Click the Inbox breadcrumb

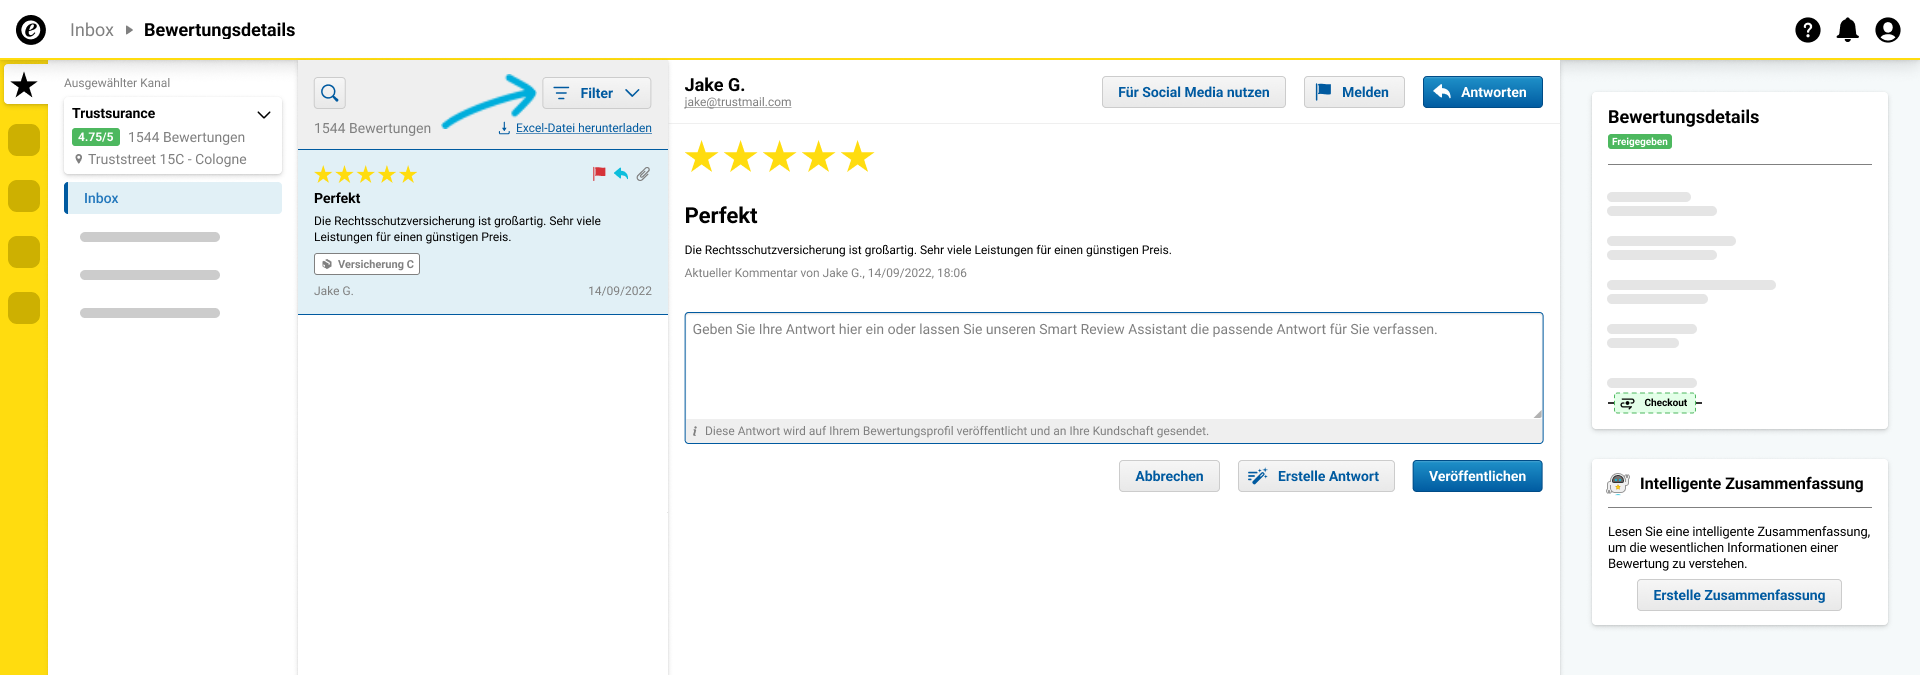pyautogui.click(x=92, y=30)
